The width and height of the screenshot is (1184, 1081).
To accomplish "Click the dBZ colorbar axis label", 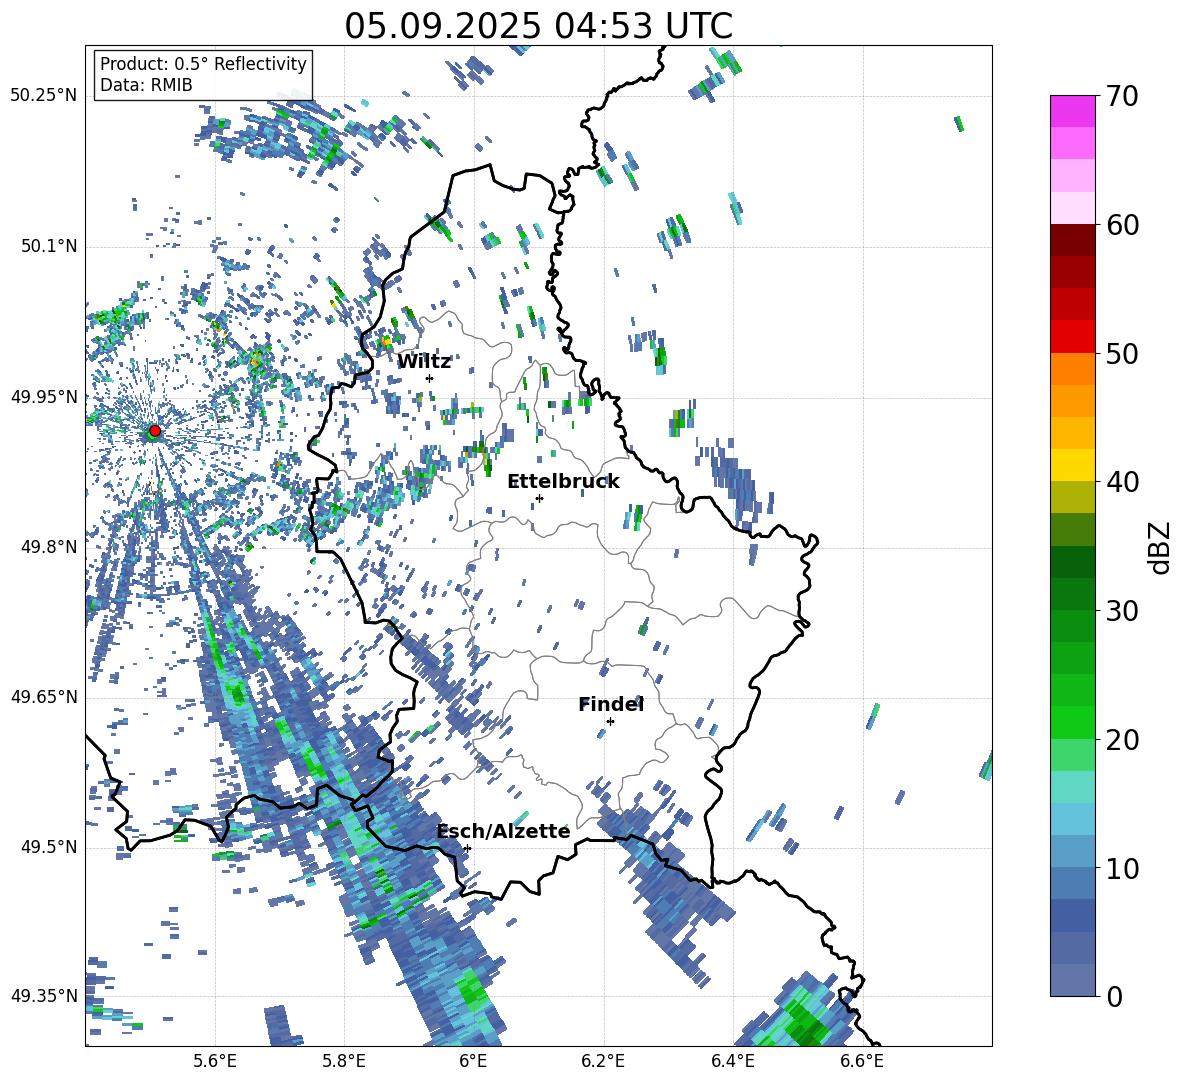I will 1160,548.
